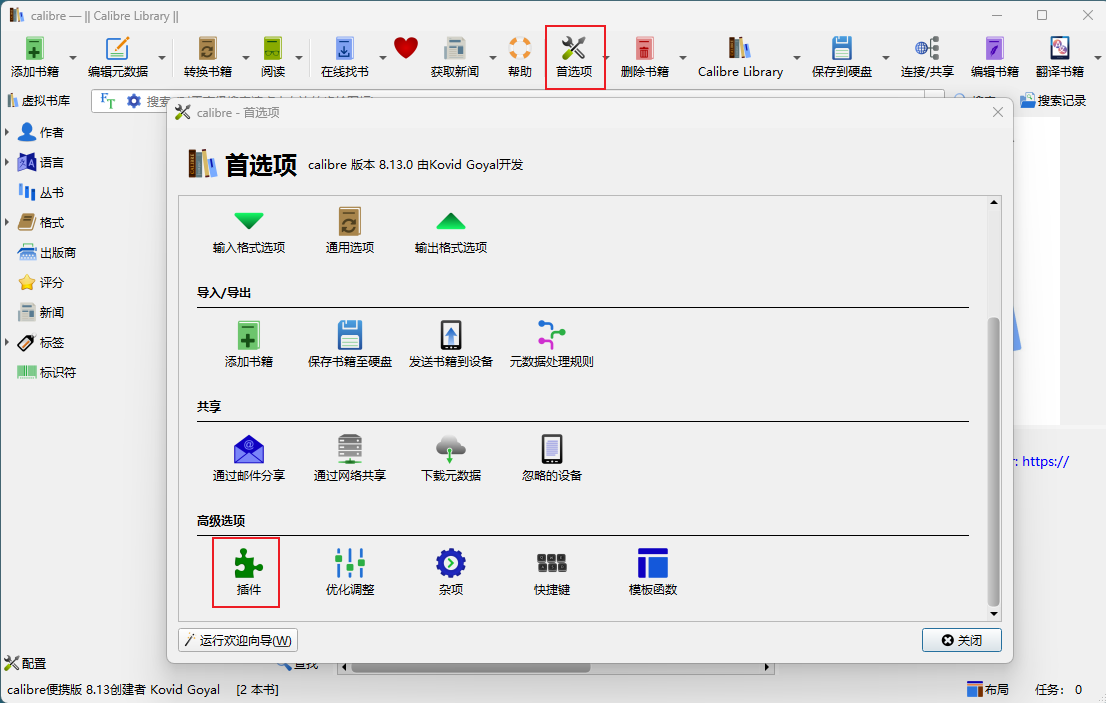Open 模板函数 template functions
The image size is (1106, 703).
coord(652,572)
